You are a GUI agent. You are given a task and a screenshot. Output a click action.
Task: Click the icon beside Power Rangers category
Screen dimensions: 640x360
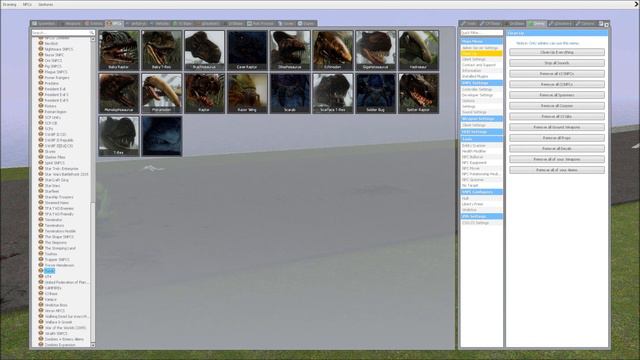[41, 77]
